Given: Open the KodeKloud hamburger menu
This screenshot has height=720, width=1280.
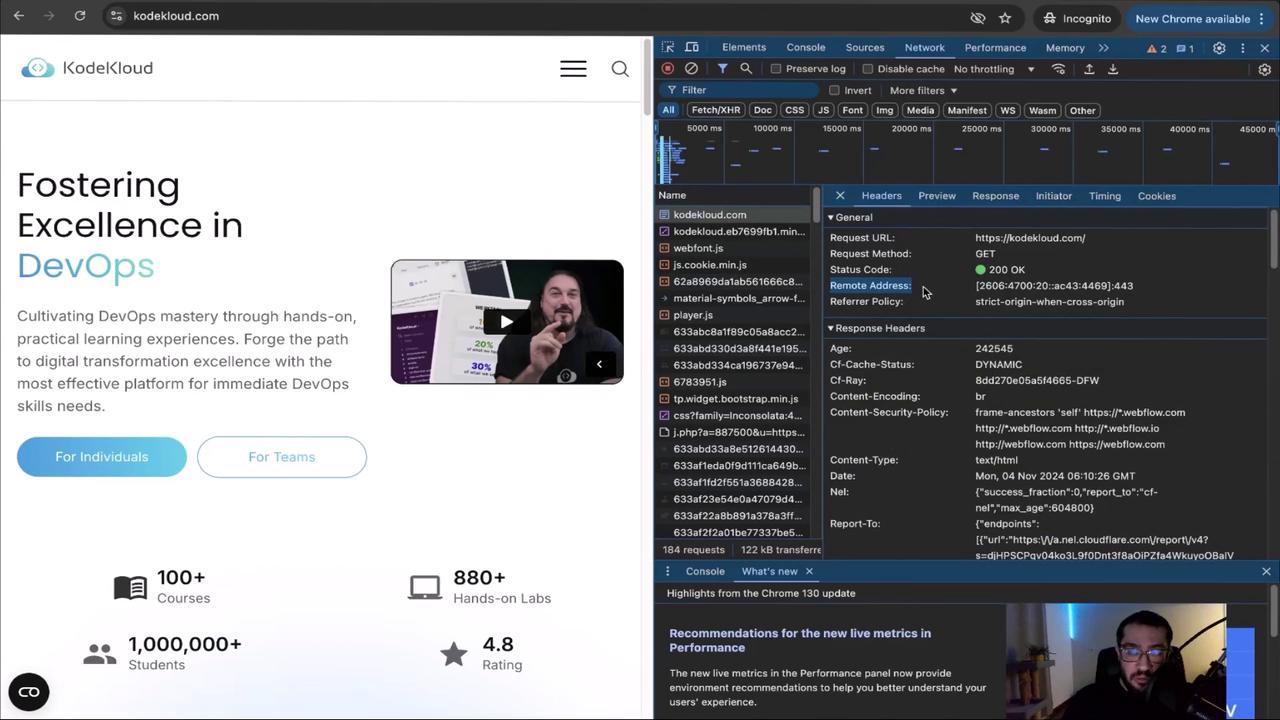Looking at the screenshot, I should pos(573,68).
